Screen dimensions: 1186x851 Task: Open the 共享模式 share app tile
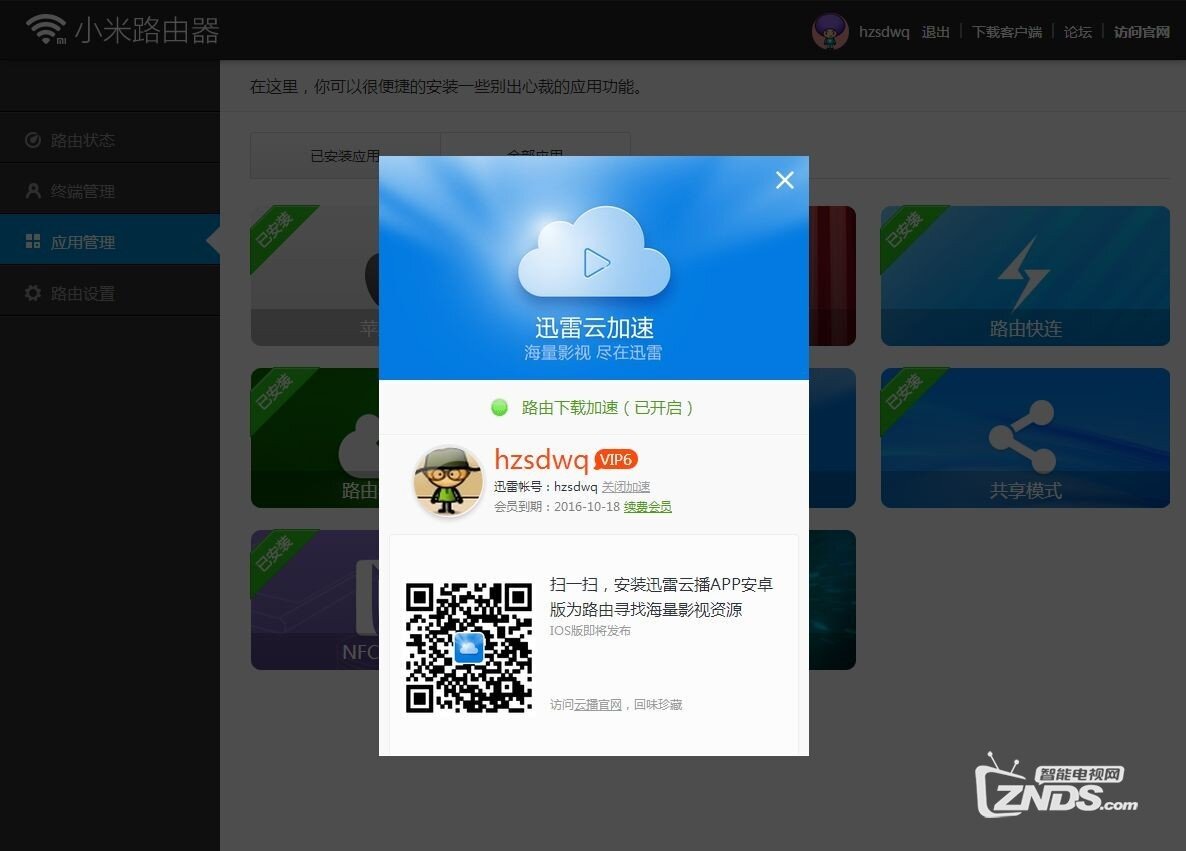(1024, 438)
